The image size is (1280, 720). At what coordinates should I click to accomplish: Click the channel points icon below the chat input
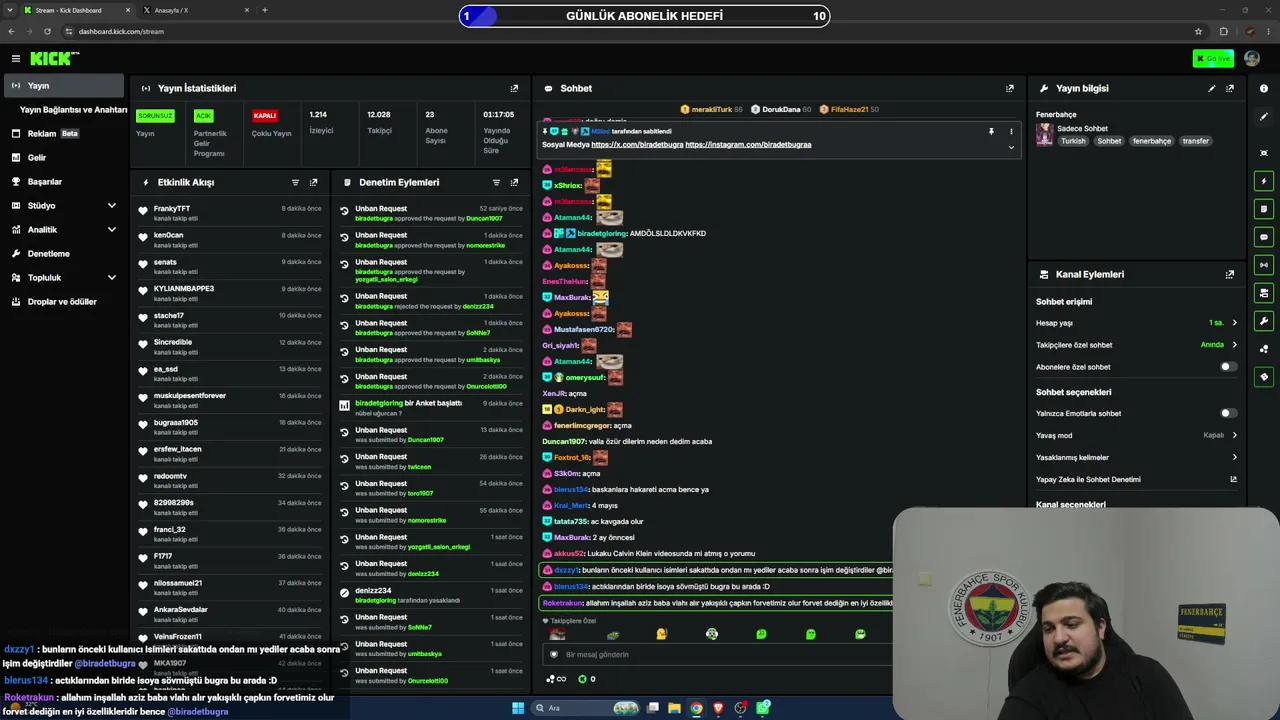pos(551,679)
